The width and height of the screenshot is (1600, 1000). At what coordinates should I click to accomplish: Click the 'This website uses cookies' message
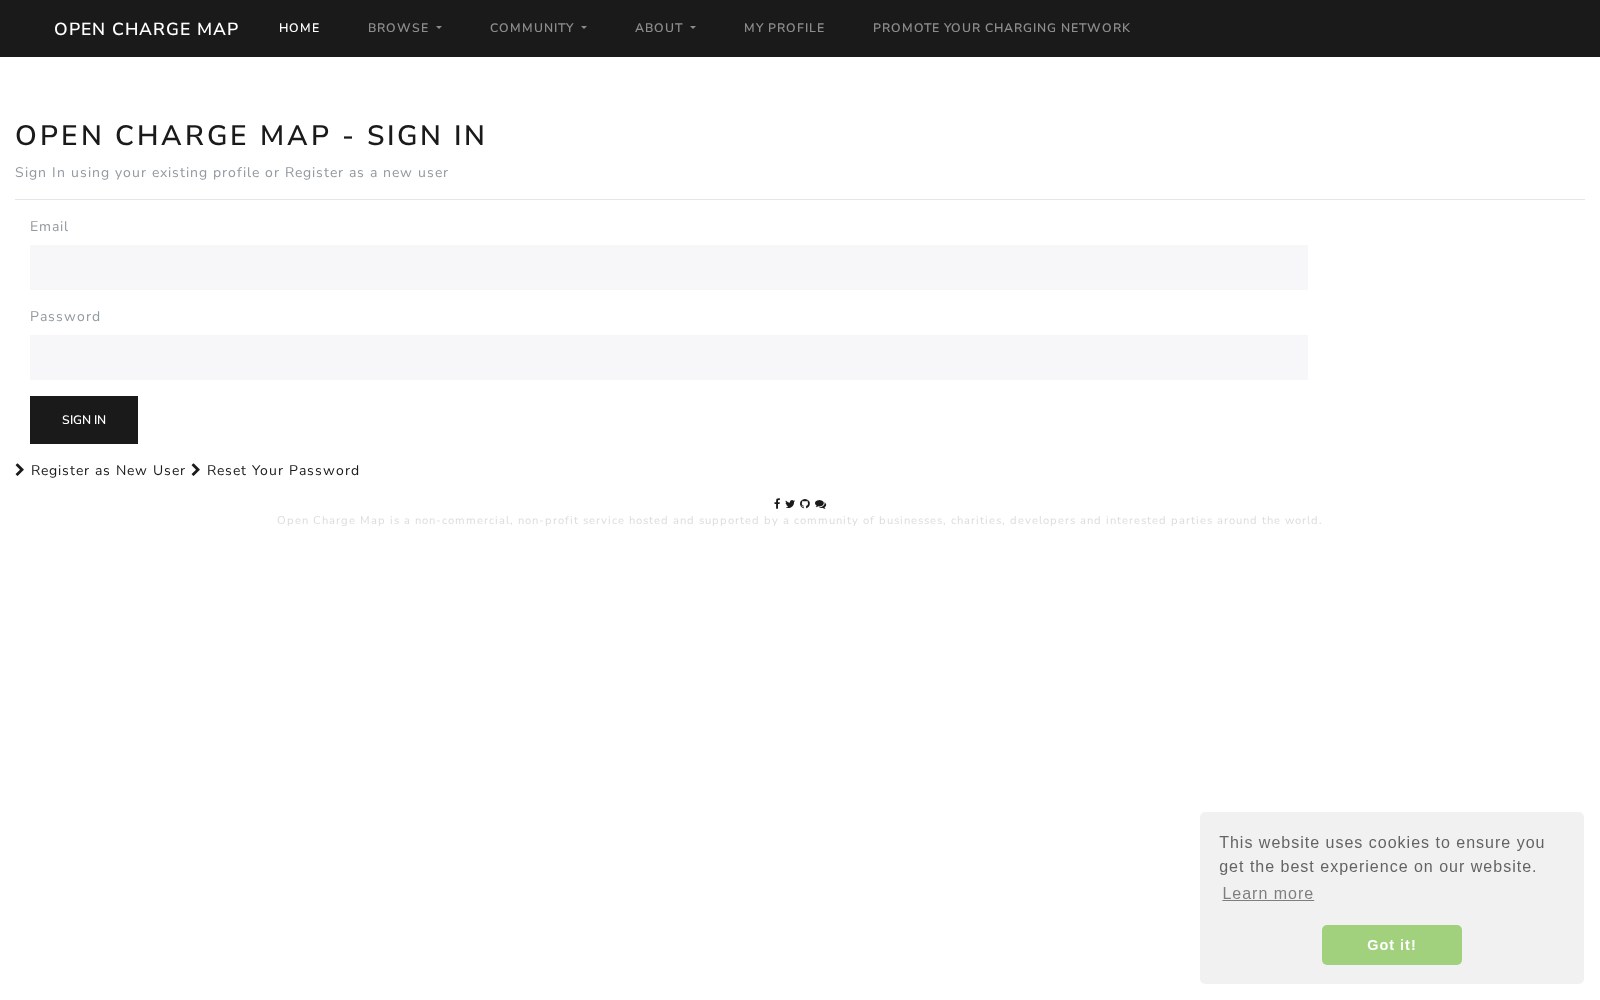click(x=1382, y=854)
